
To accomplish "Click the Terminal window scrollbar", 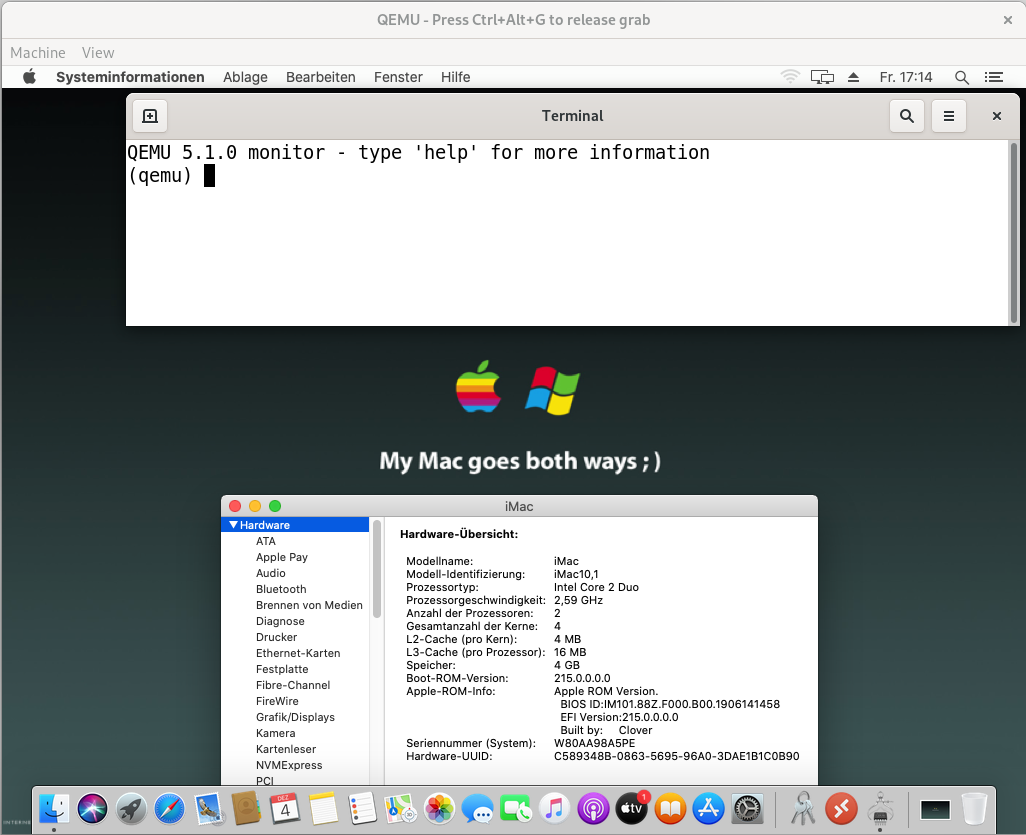I will [1014, 232].
